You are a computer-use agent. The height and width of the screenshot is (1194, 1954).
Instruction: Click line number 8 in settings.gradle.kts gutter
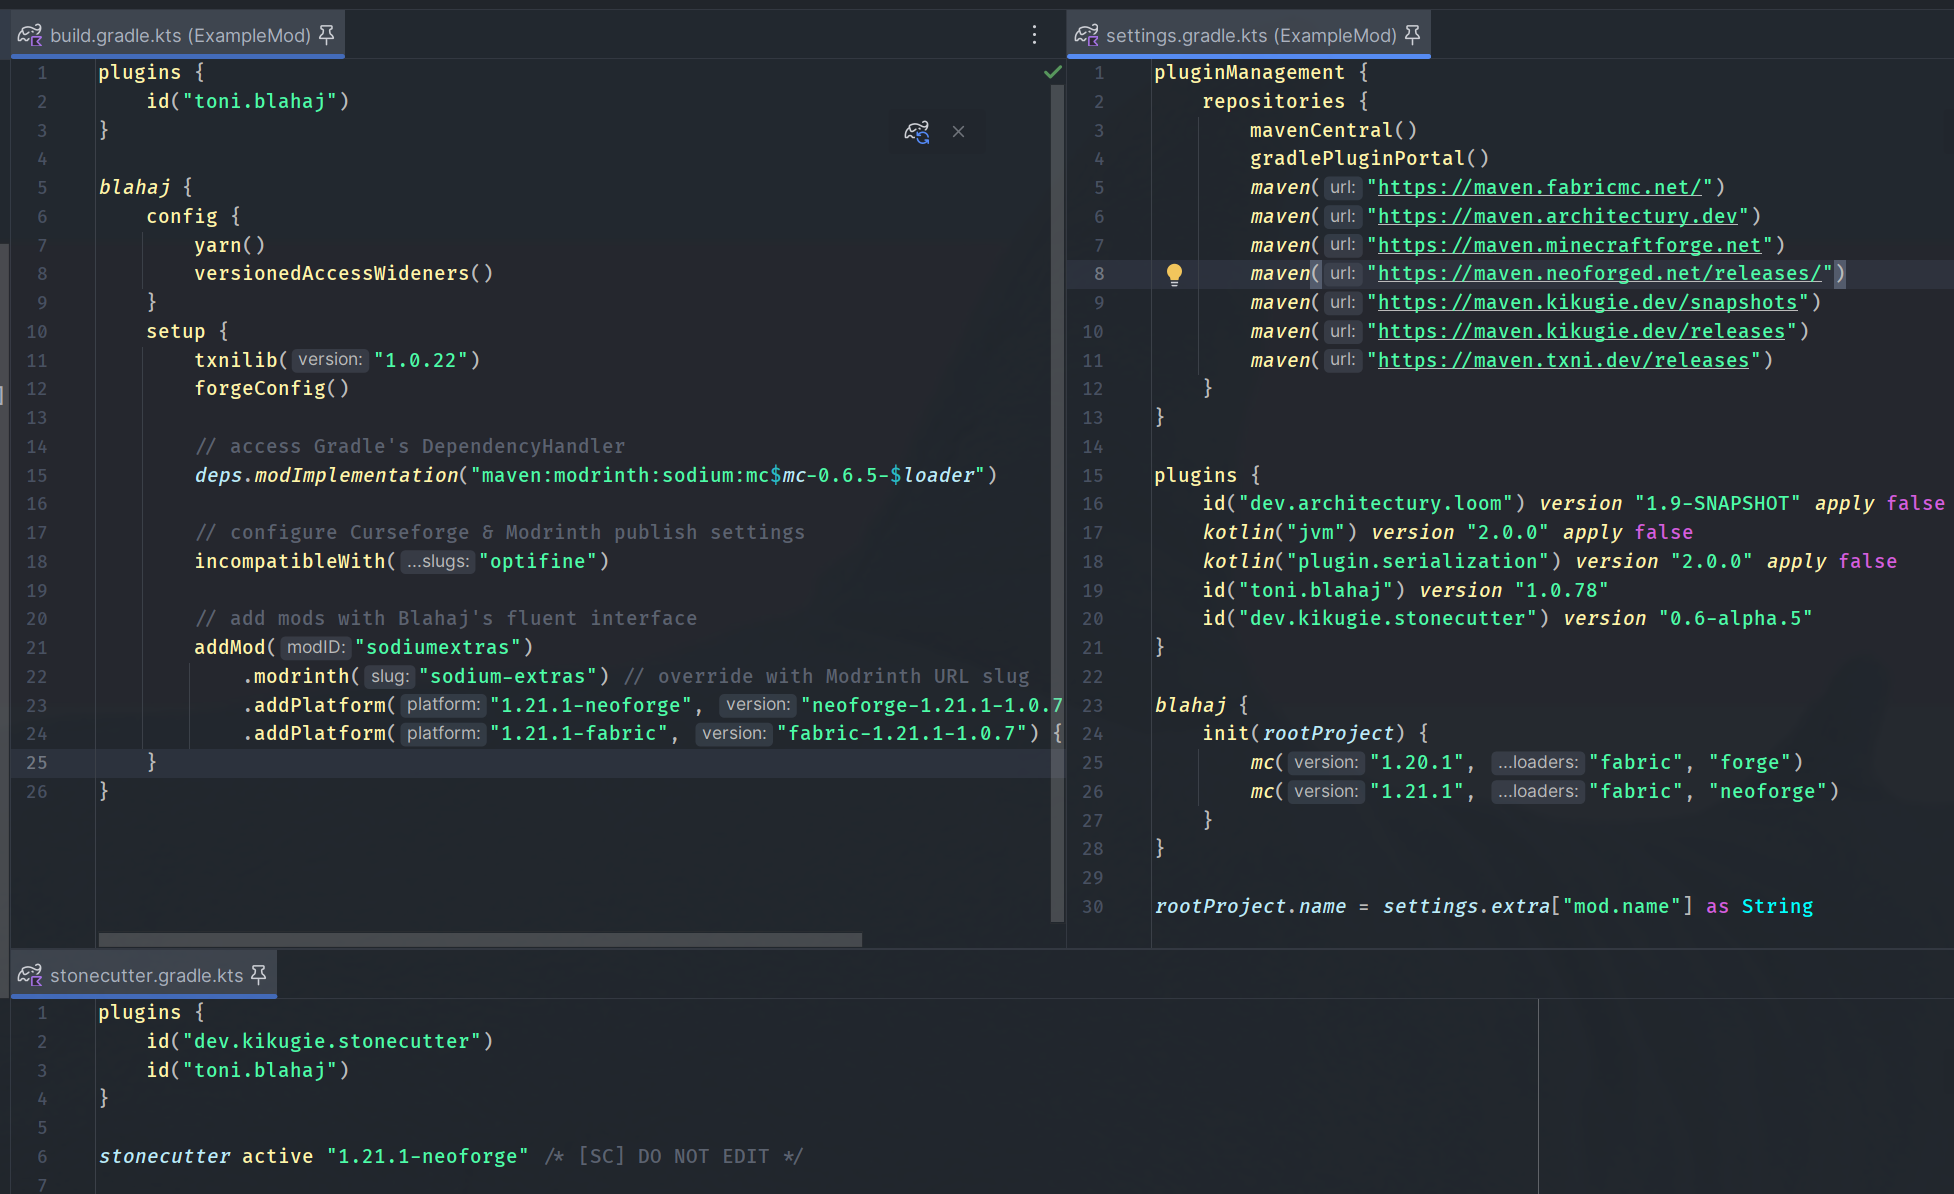point(1099,274)
